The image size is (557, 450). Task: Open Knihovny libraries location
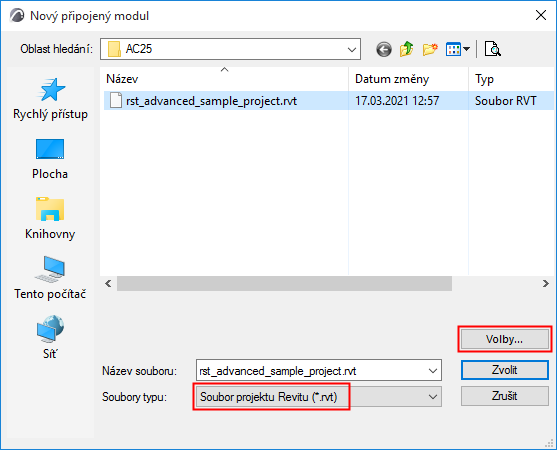[50, 219]
